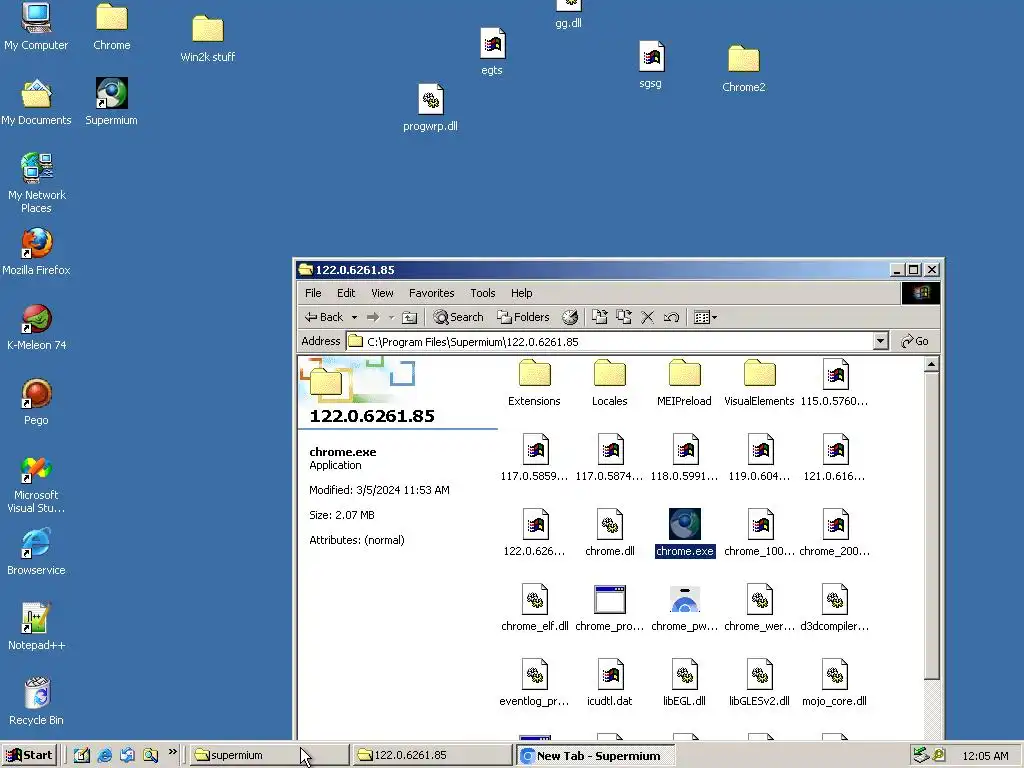Click the taskbar clock showing 12:05 AM
Image resolution: width=1024 pixels, height=768 pixels.
(x=985, y=756)
